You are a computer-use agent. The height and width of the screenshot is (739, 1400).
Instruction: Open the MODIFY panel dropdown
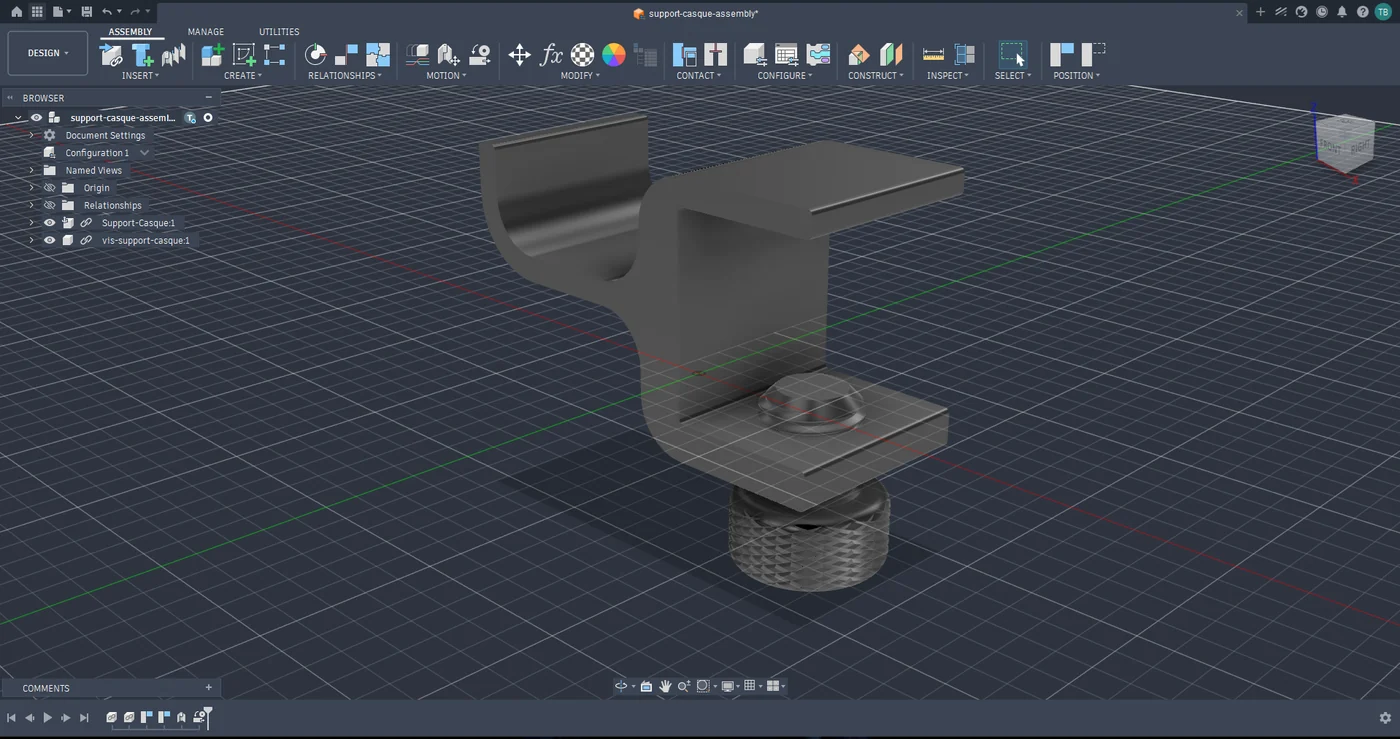point(580,76)
